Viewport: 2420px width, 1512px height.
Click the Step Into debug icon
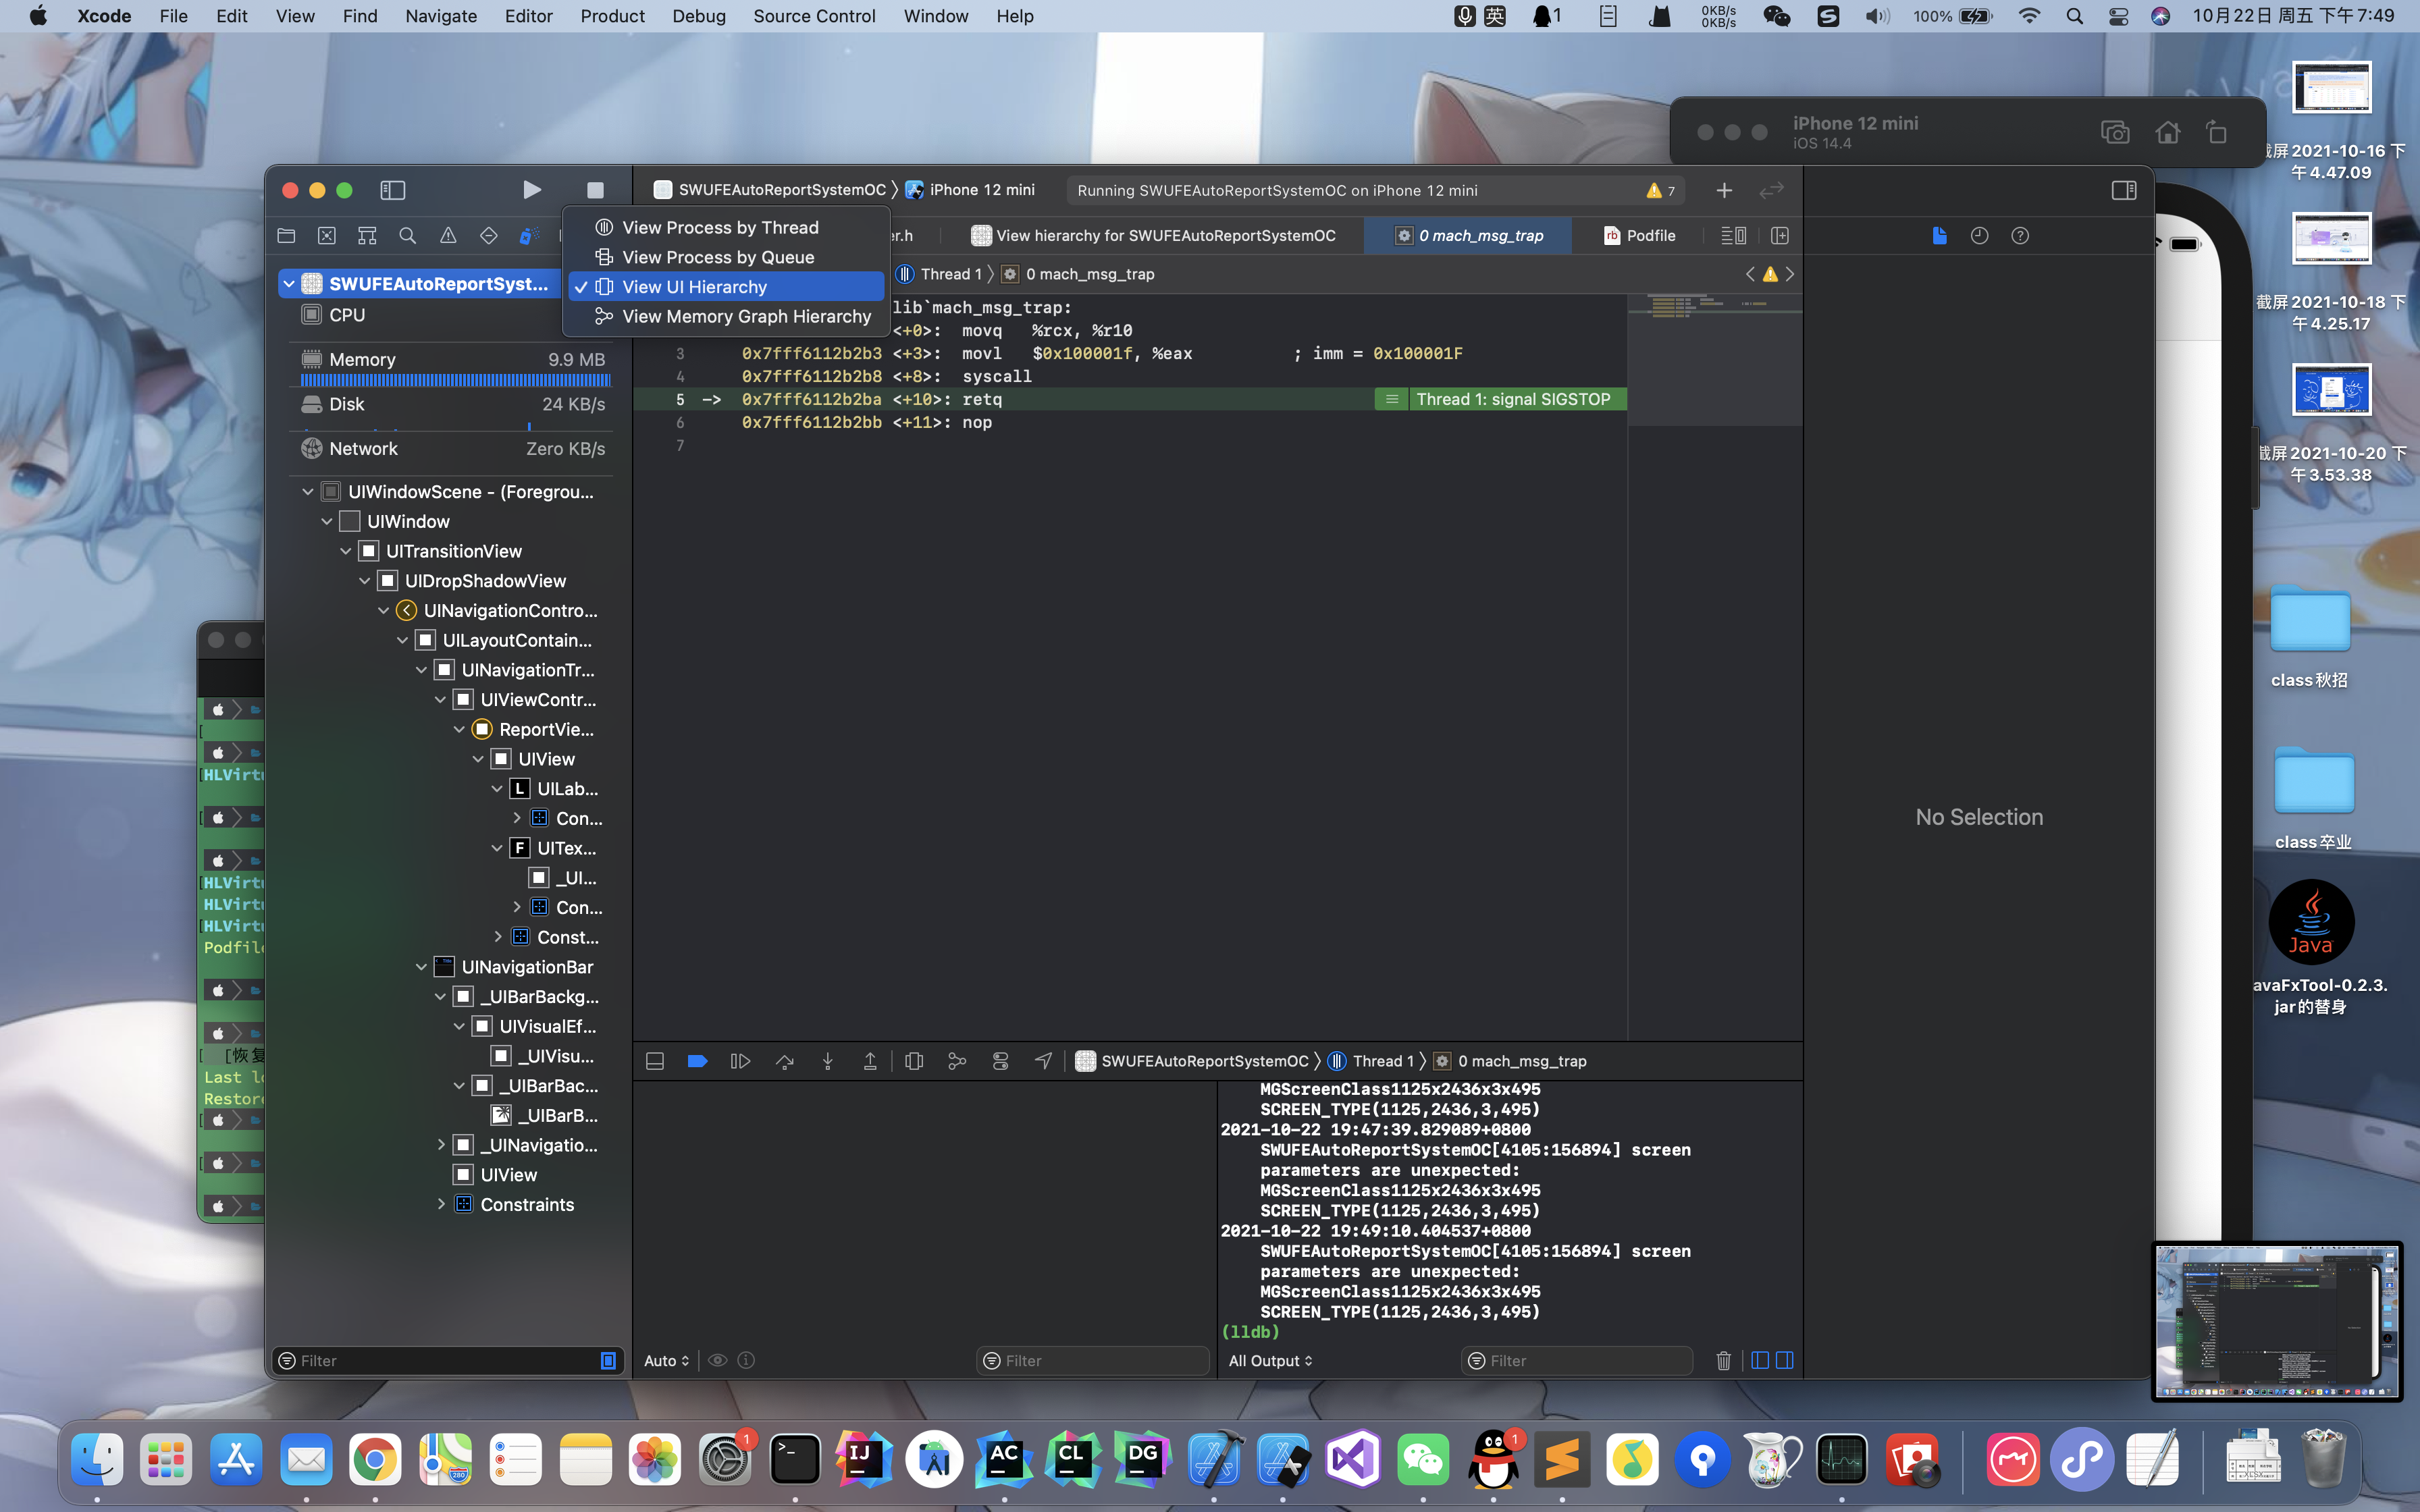828,1061
